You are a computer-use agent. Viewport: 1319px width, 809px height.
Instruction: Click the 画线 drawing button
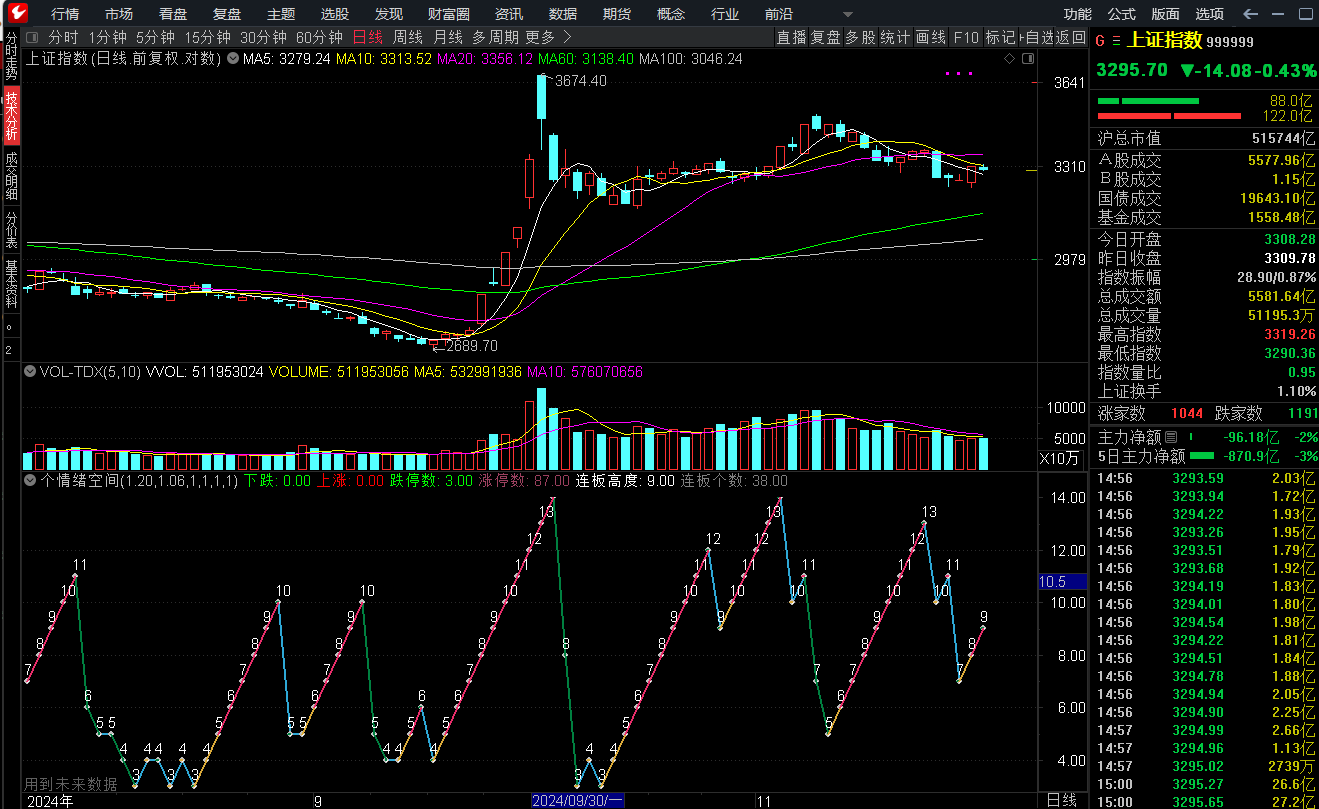click(x=930, y=37)
